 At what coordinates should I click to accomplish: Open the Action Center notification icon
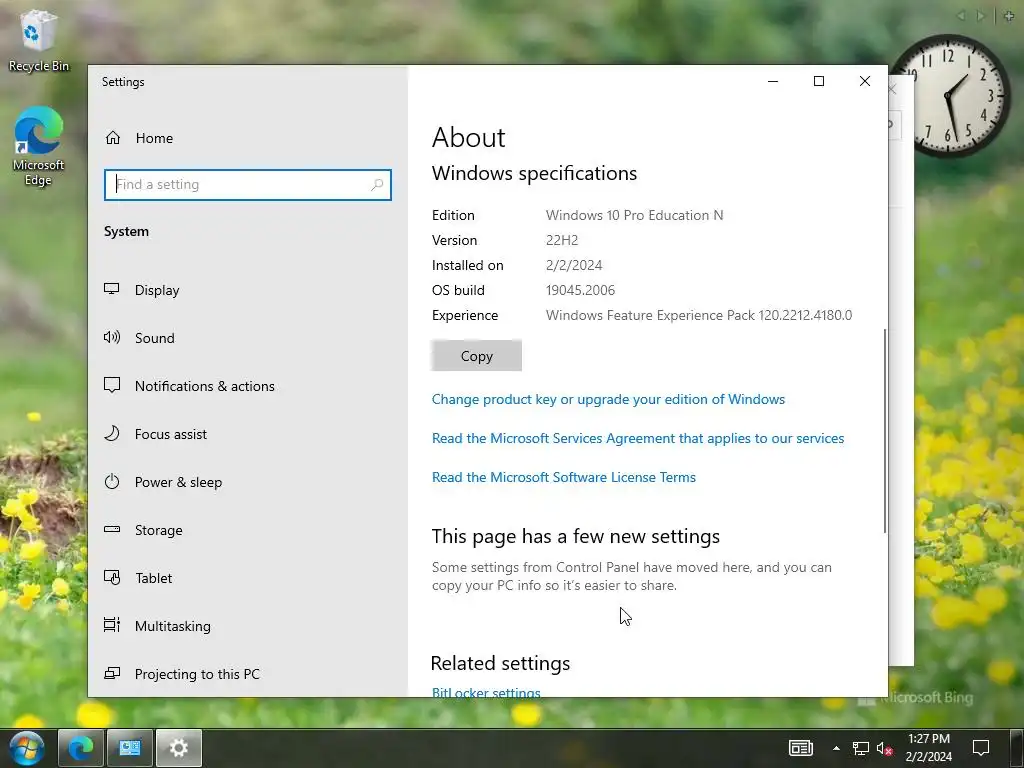(980, 748)
